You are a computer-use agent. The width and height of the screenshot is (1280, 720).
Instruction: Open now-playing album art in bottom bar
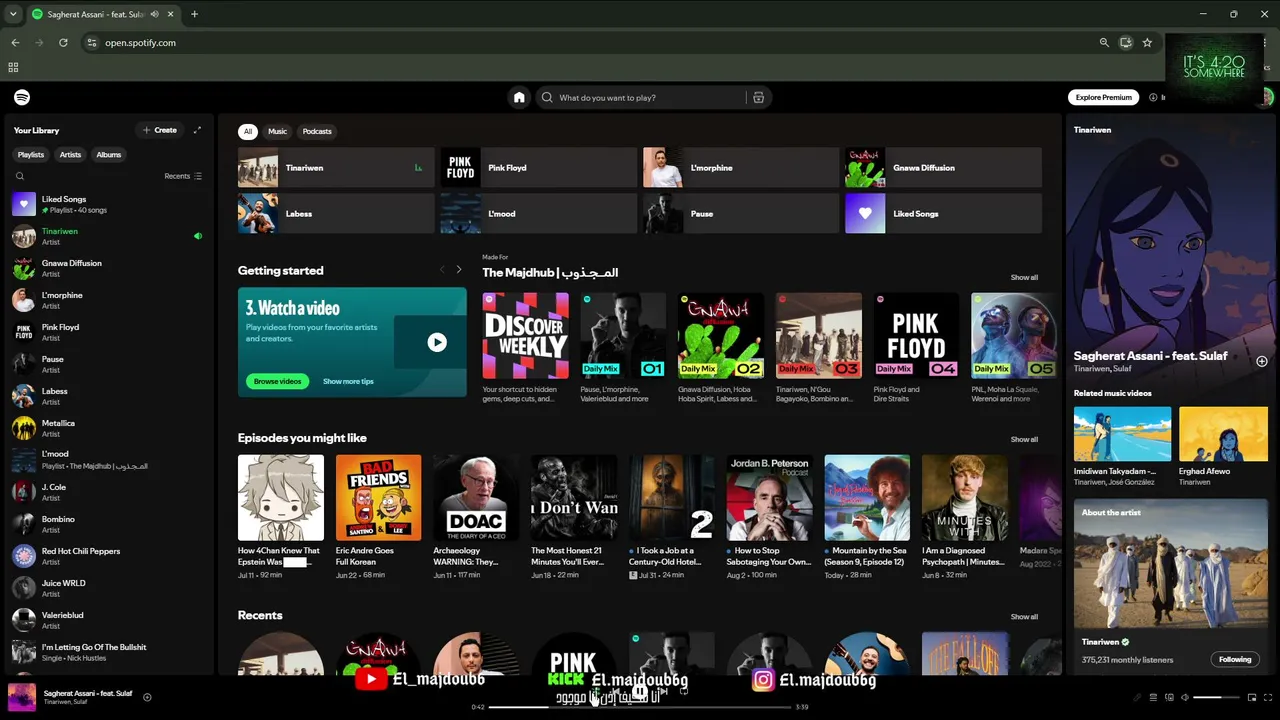pyautogui.click(x=22, y=697)
